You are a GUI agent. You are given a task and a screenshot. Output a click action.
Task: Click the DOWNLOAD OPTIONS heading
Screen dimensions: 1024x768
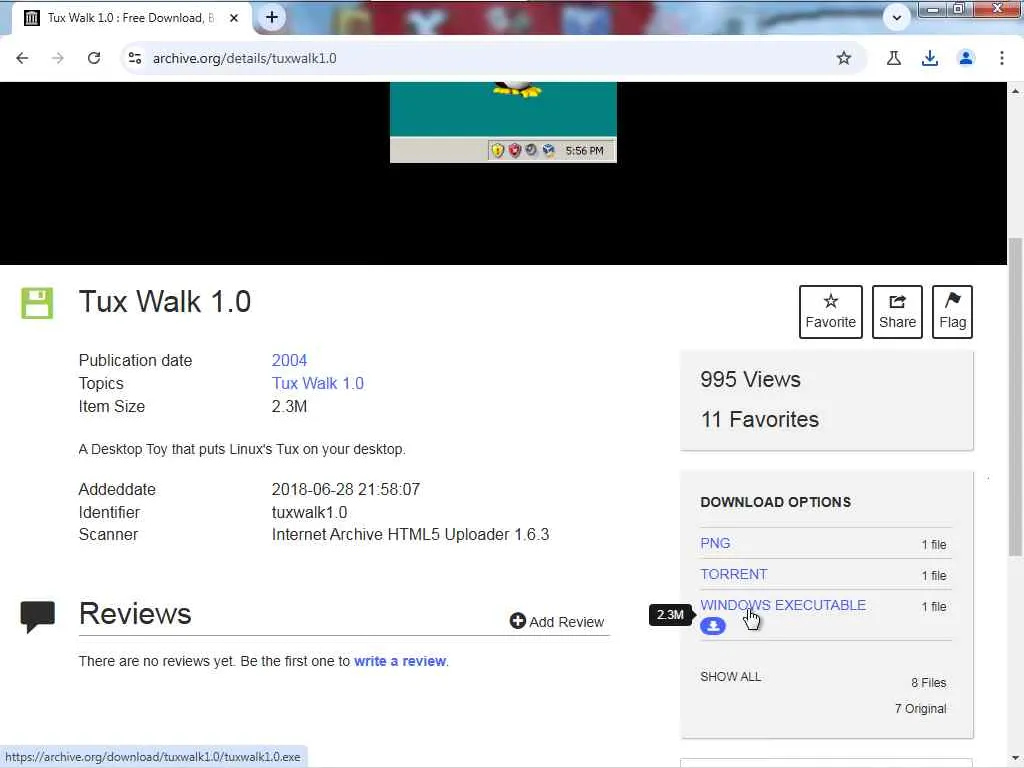pos(776,502)
